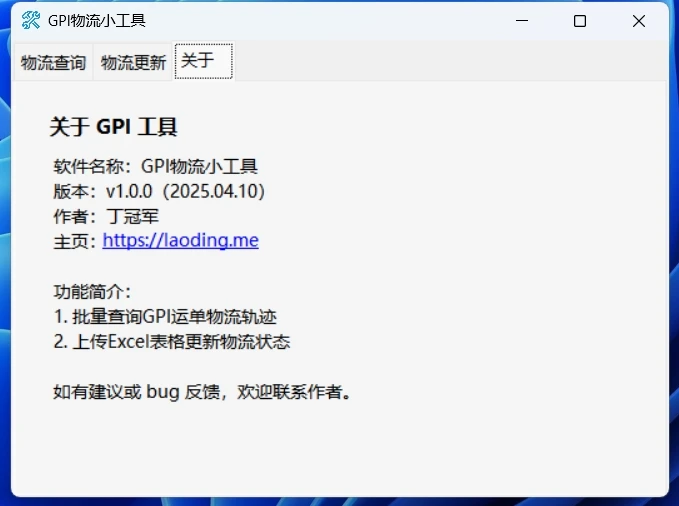Click the author line 作者：丁冠军
Screen dimensions: 679x506
coord(106,216)
